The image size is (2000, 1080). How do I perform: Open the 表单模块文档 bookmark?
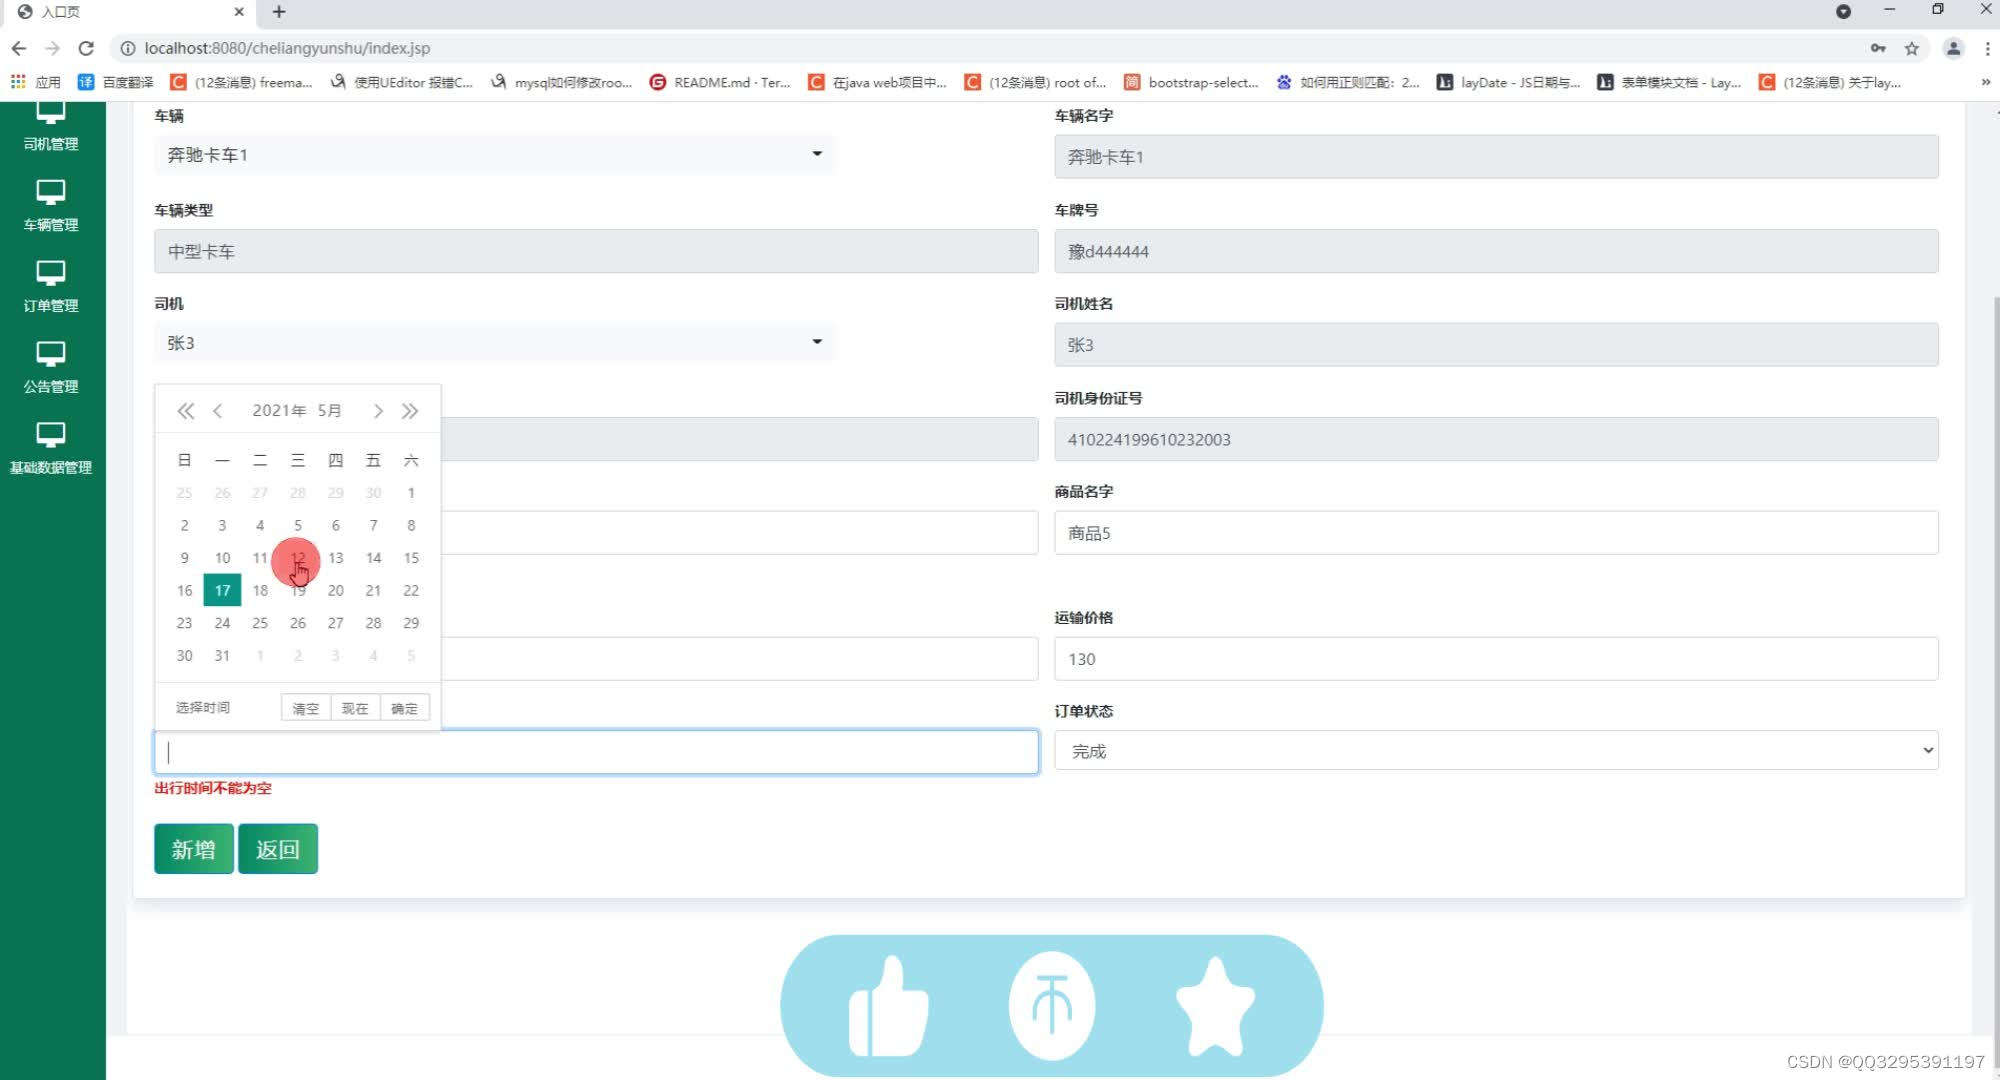click(1668, 82)
